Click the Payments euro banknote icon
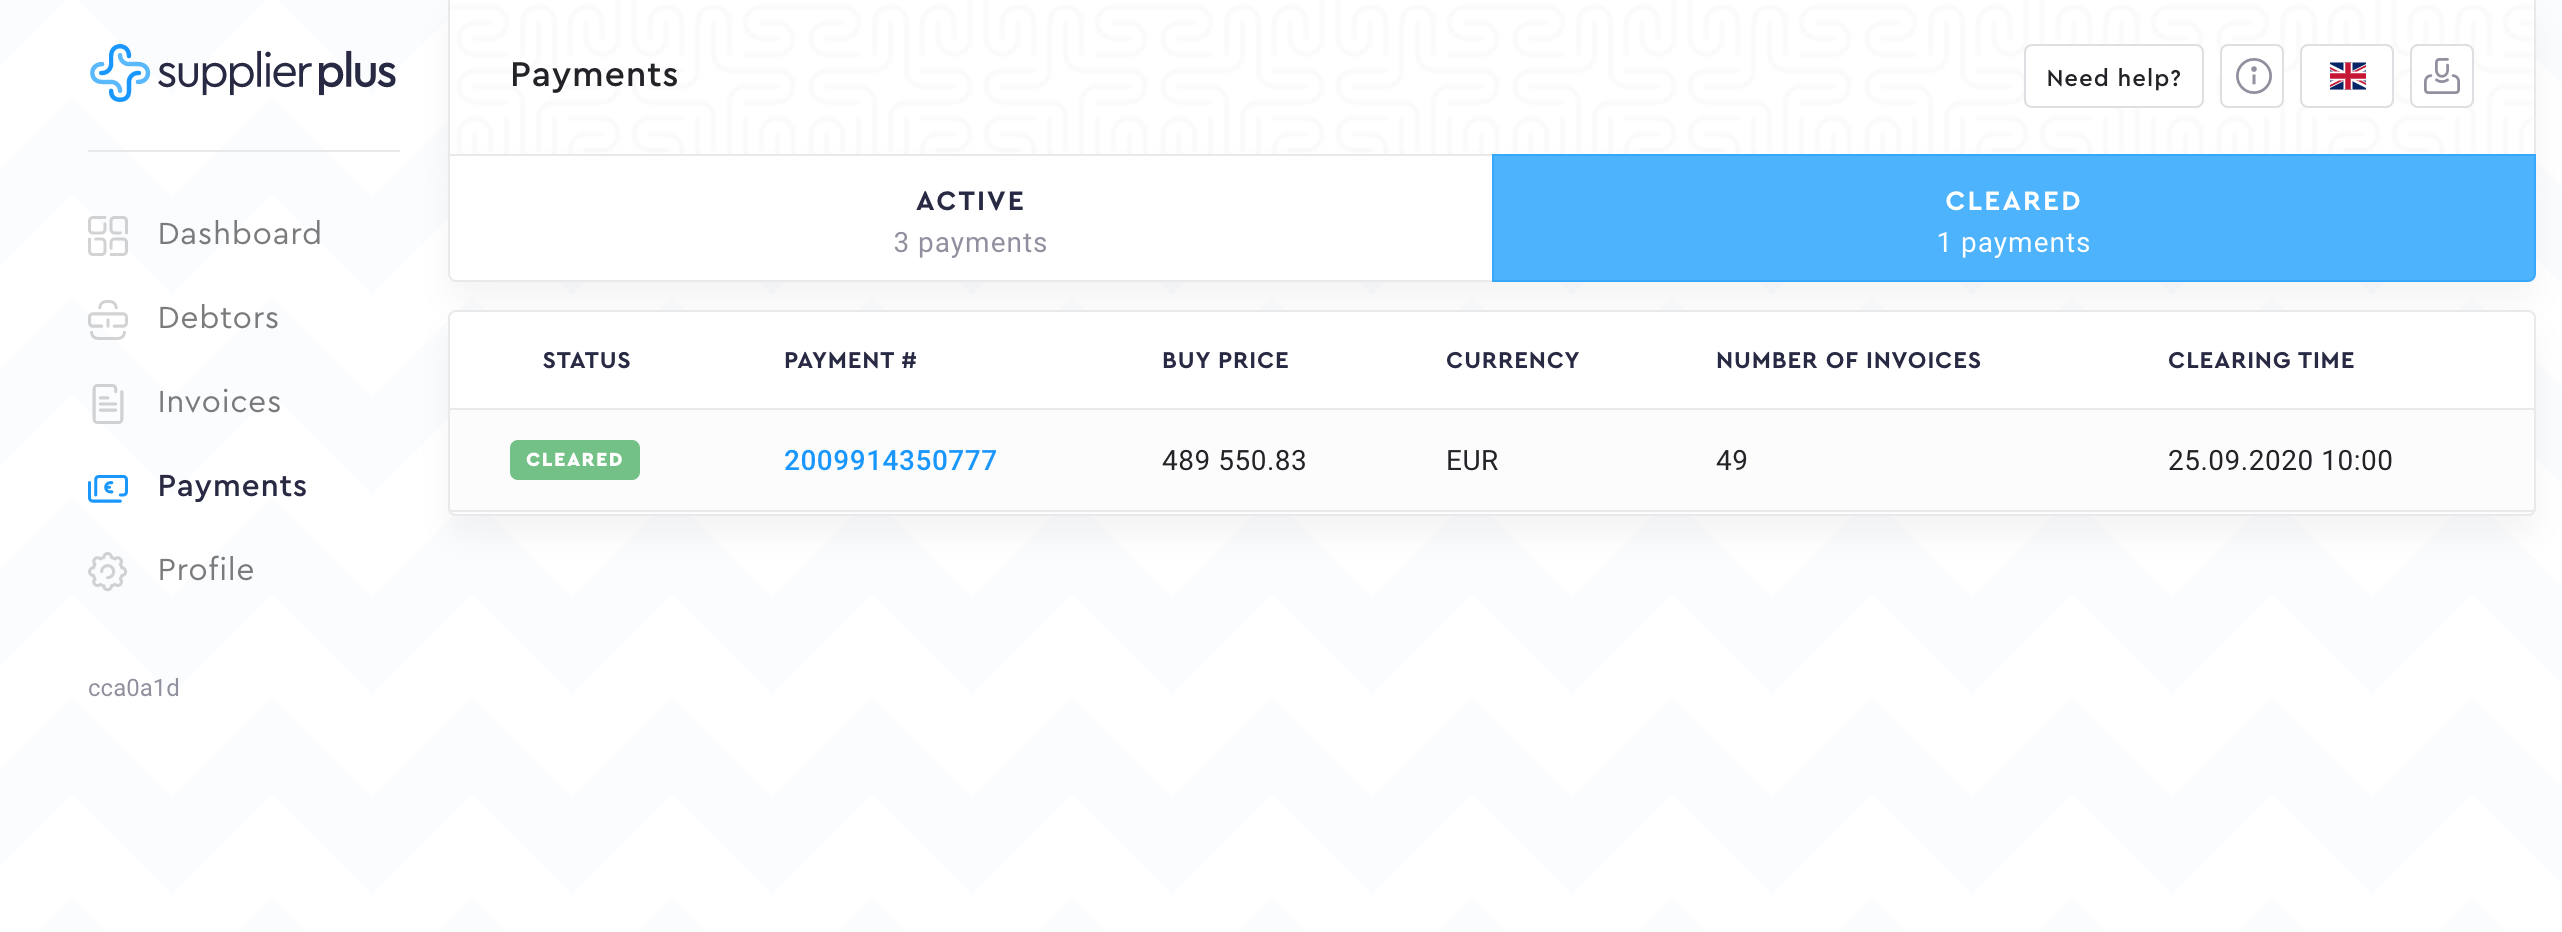This screenshot has width=2562, height=932. (108, 488)
